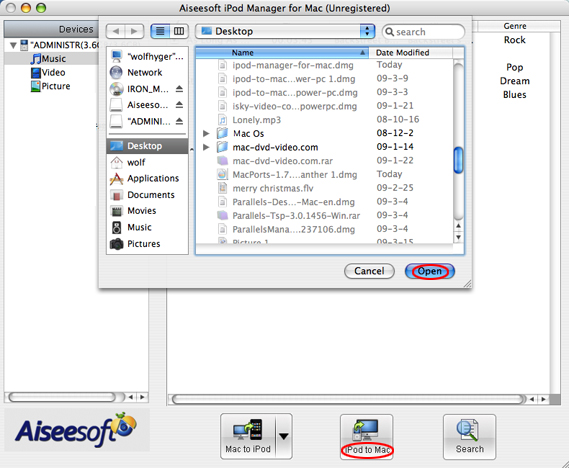Viewport: 569px width, 468px height.
Task: Select Picture under Devices
Action: [x=51, y=86]
